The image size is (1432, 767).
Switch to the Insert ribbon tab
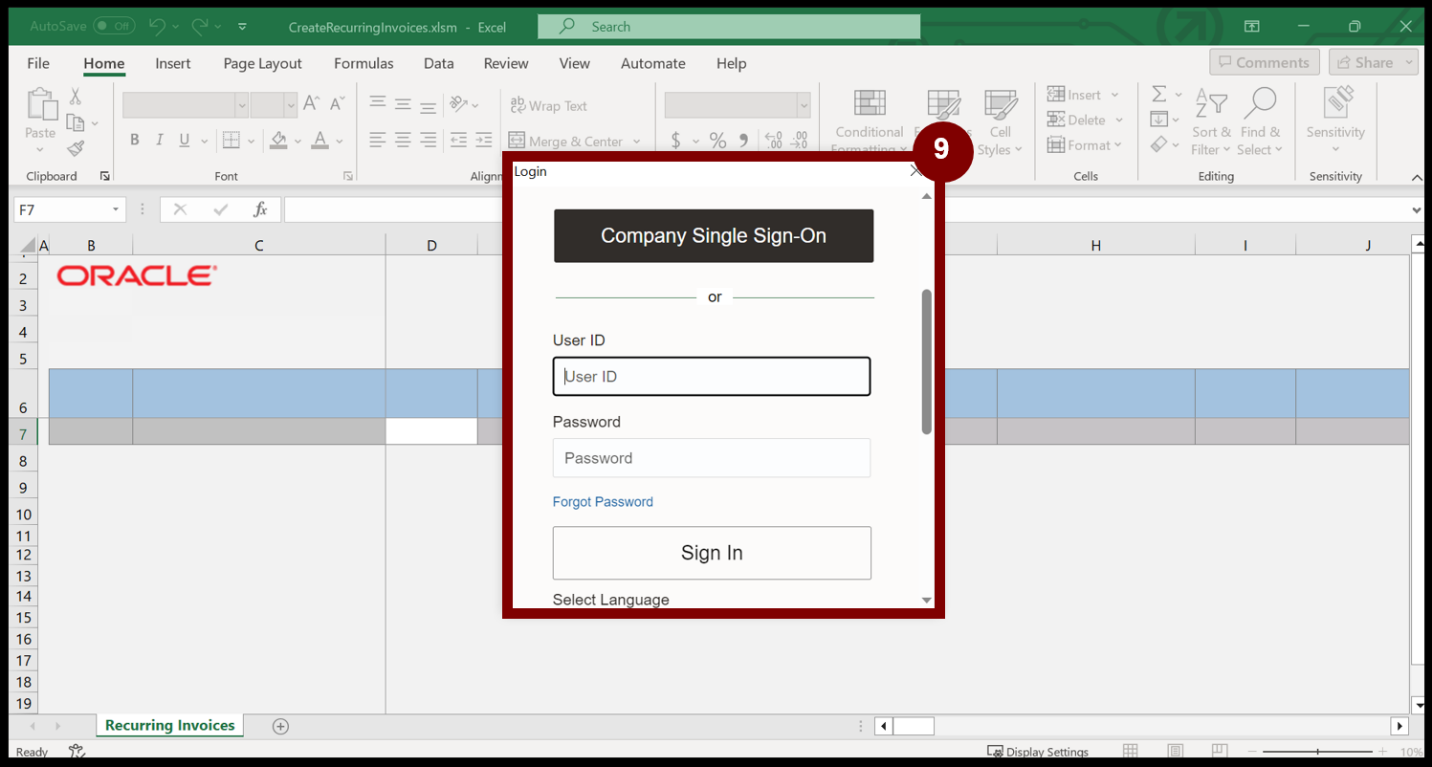173,63
